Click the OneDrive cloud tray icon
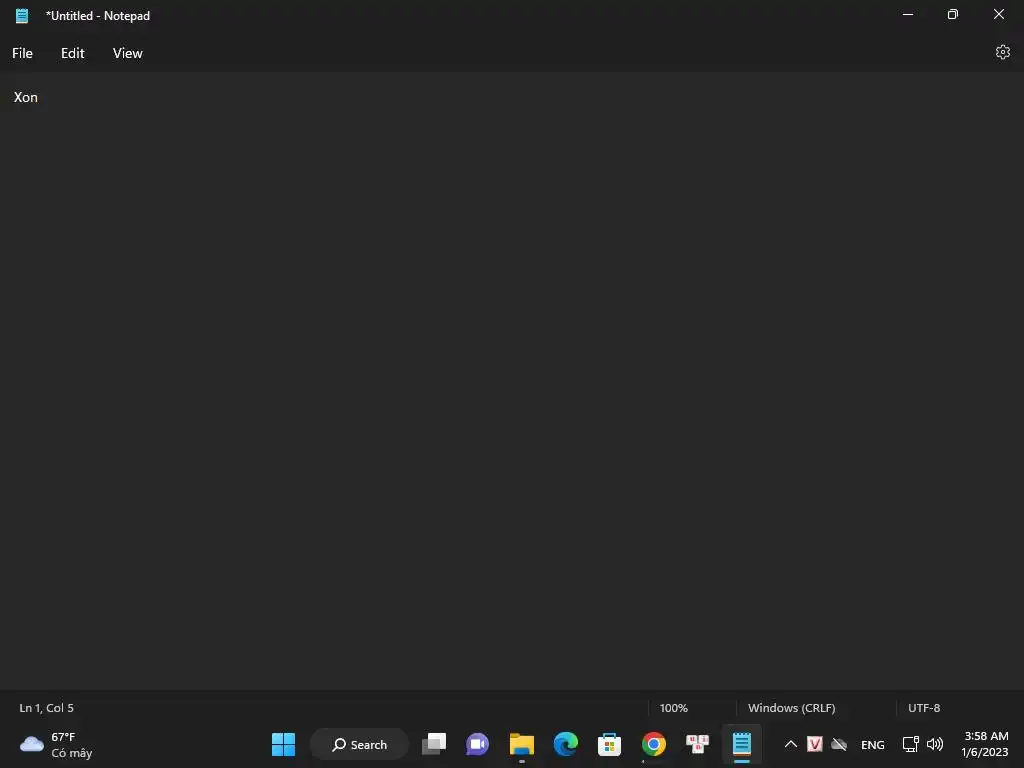The width and height of the screenshot is (1024, 768). pos(839,744)
